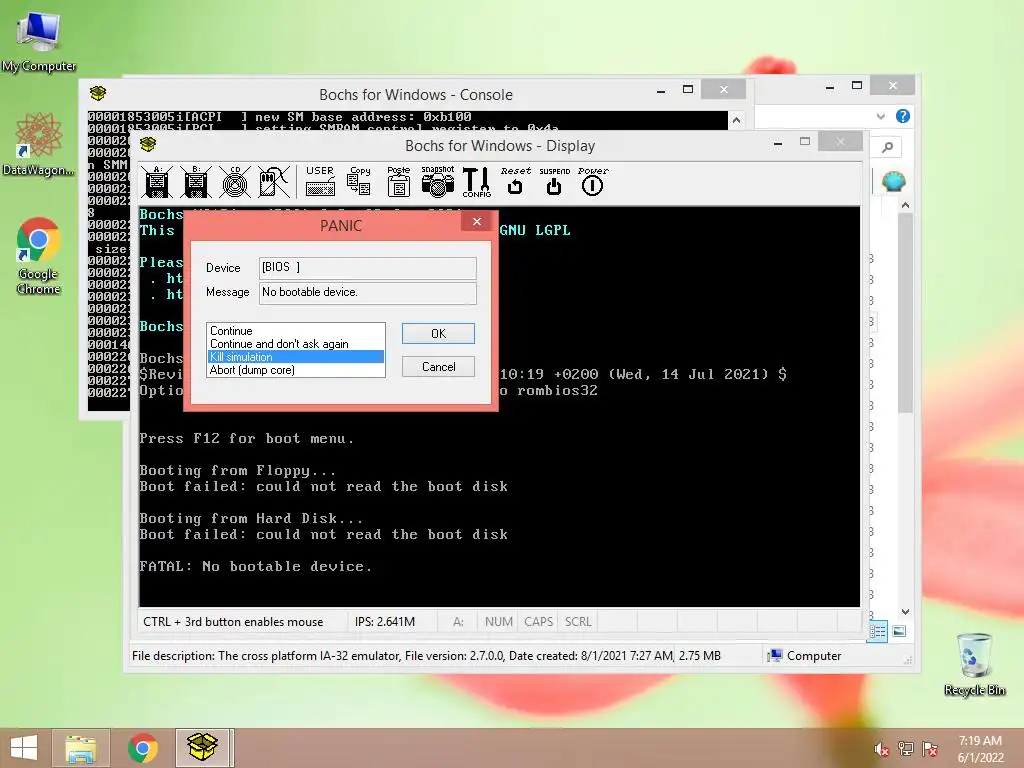
Task: Click the Console window scroll up arrow
Action: point(737,120)
